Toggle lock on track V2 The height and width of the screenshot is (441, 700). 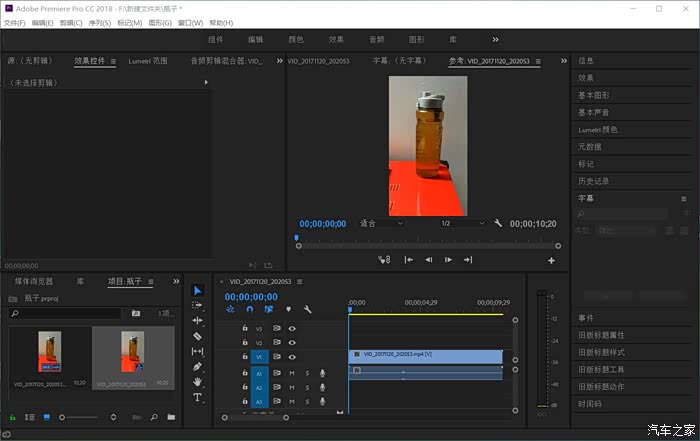click(245, 342)
